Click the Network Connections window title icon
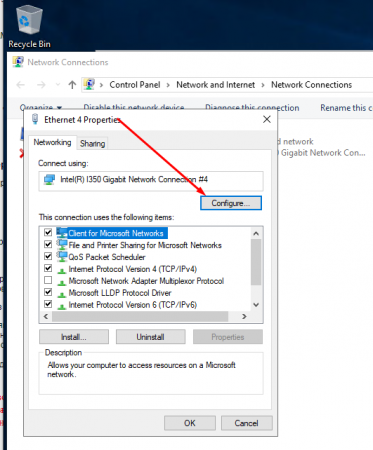 click(18, 62)
